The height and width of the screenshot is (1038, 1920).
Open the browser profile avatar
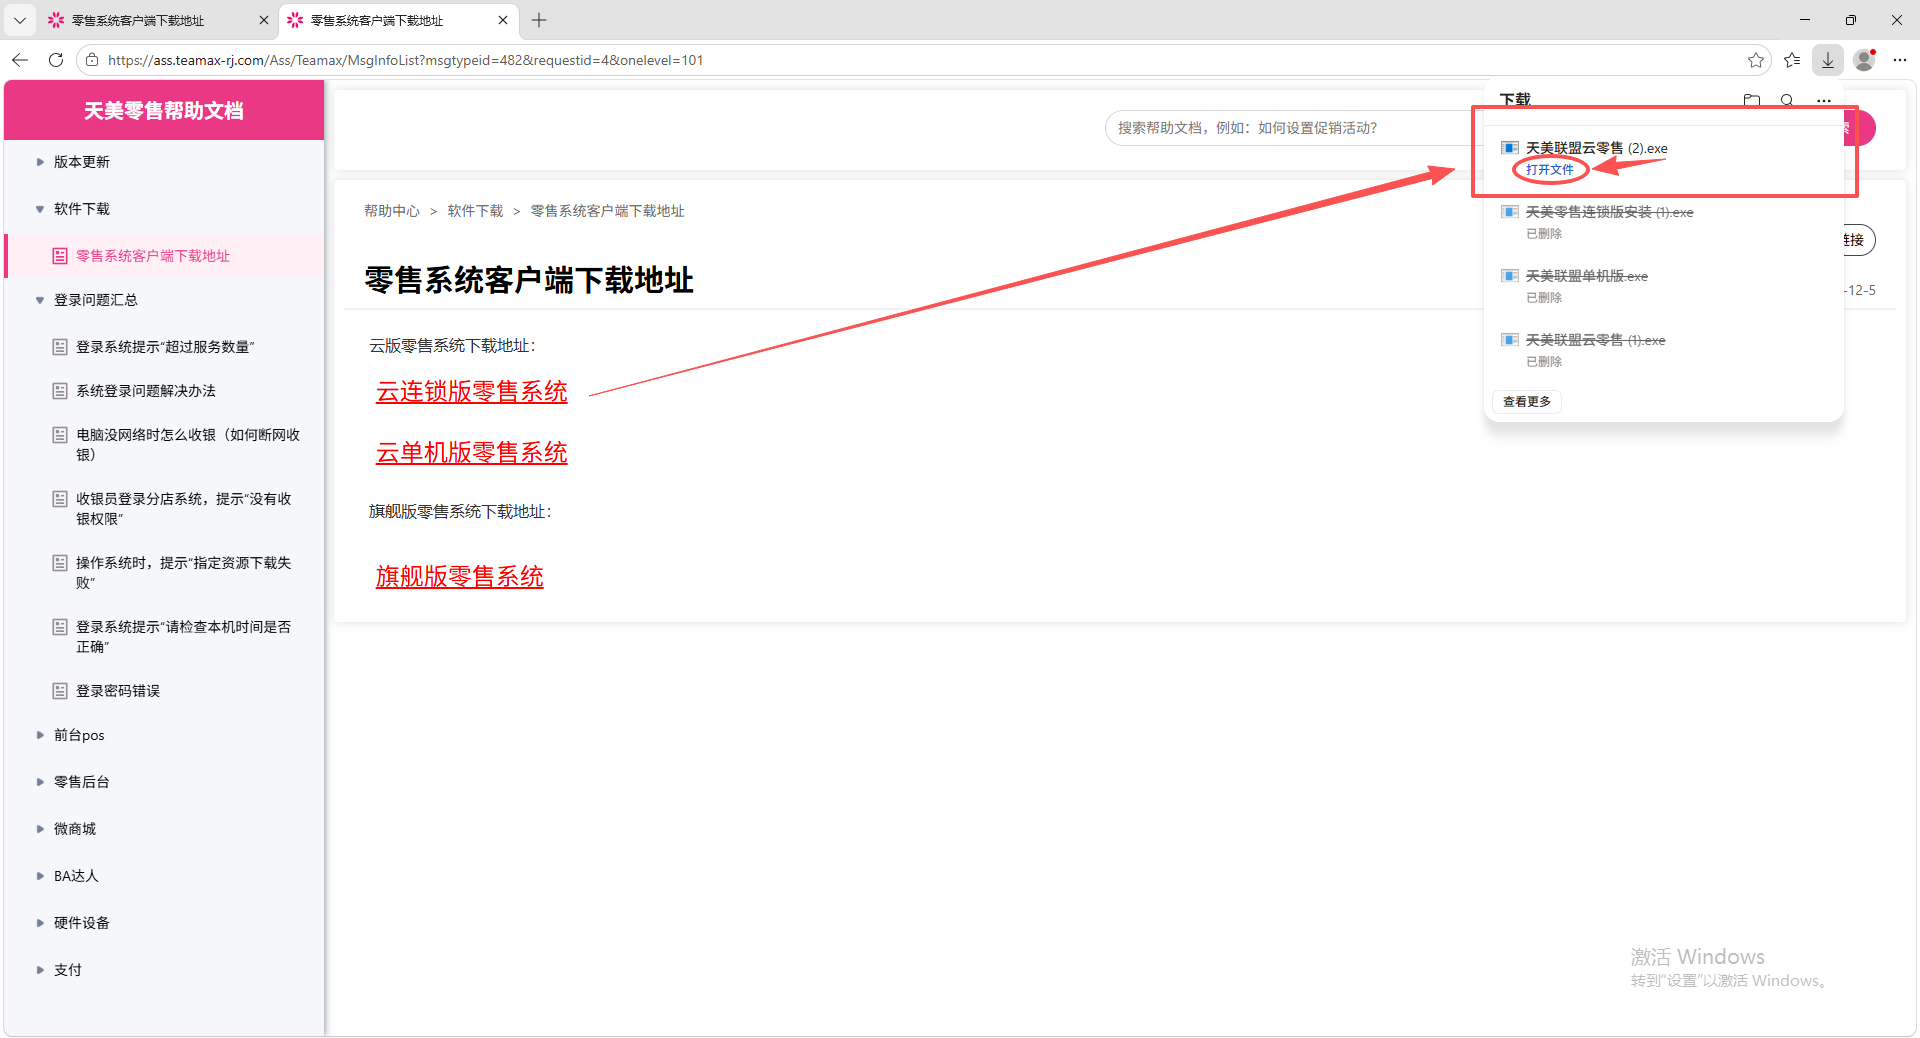[x=1864, y=60]
